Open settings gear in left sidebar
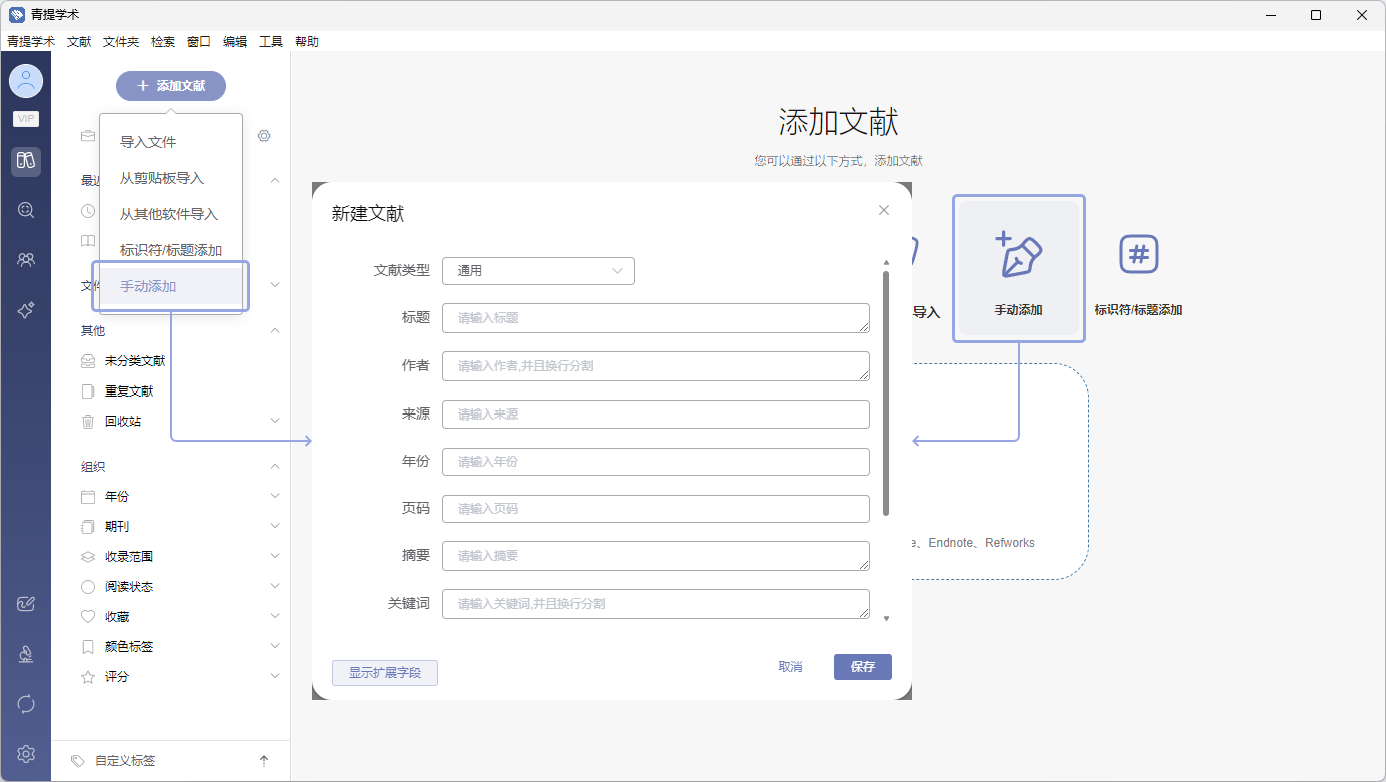 (x=26, y=754)
